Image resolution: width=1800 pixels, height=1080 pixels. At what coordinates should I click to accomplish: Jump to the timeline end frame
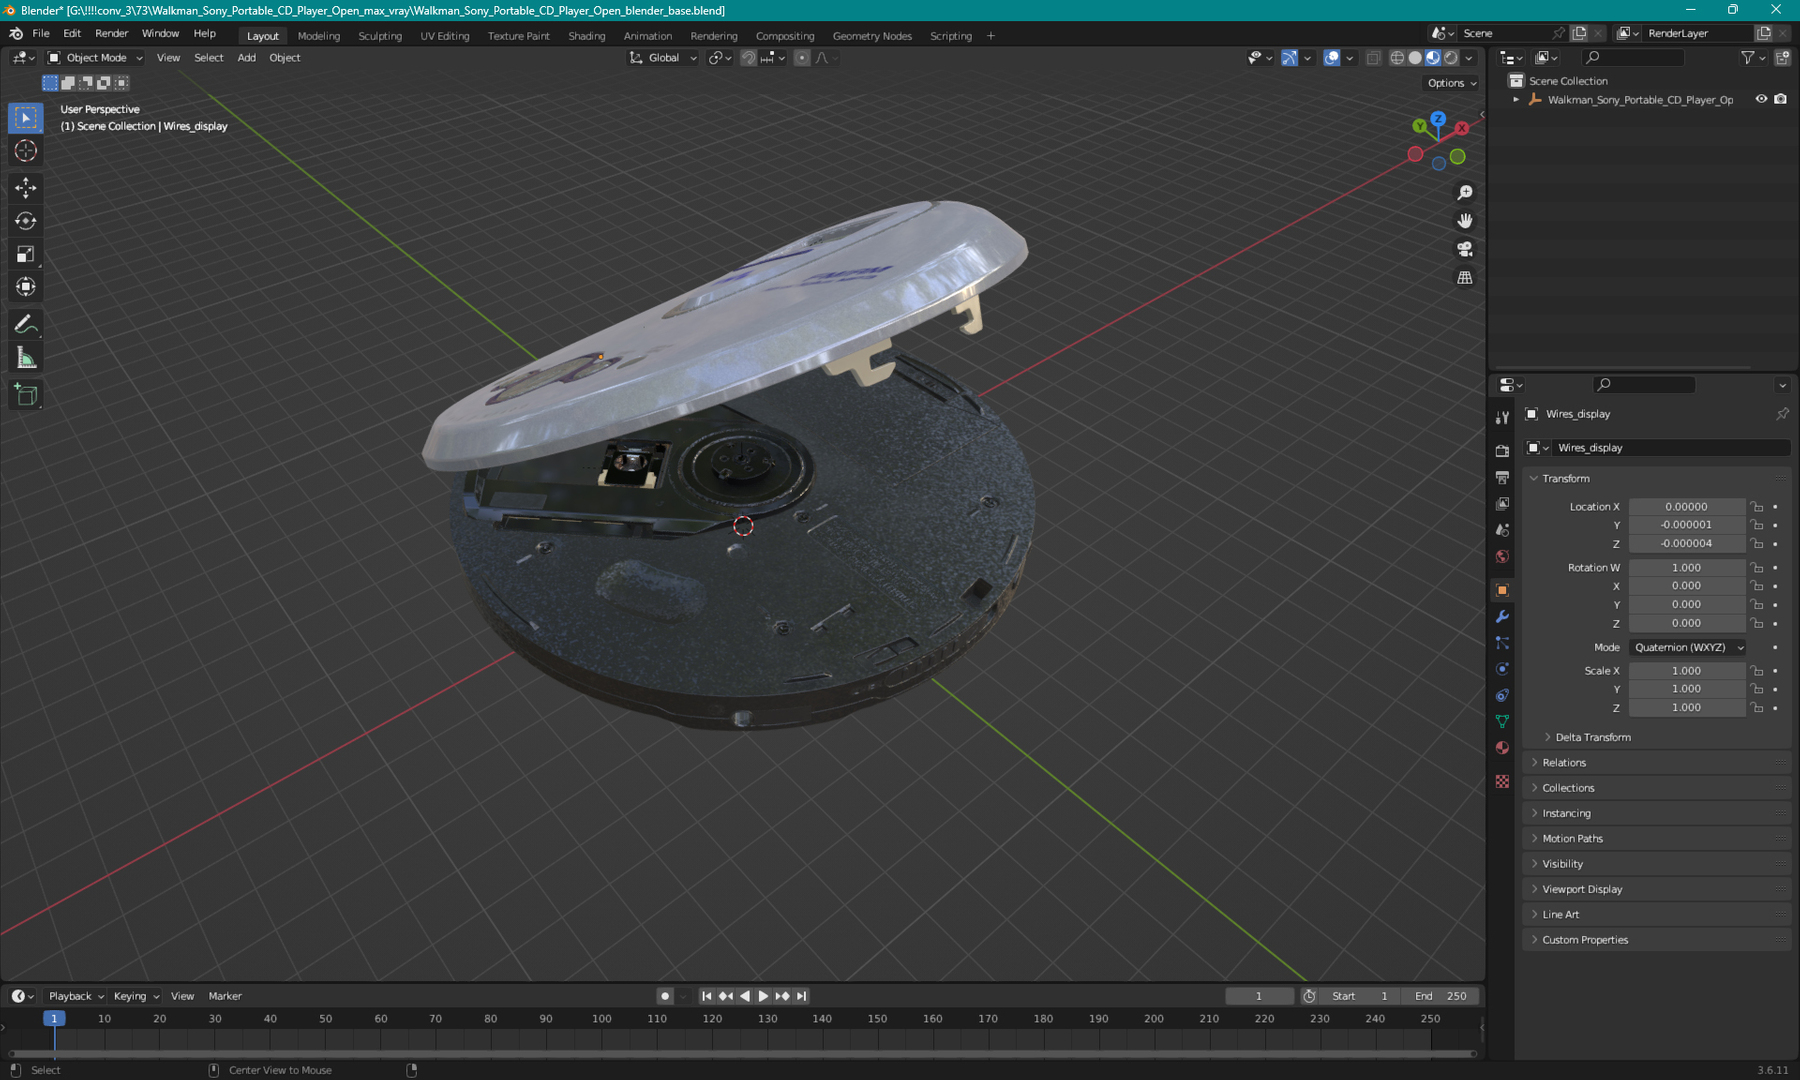pos(801,996)
